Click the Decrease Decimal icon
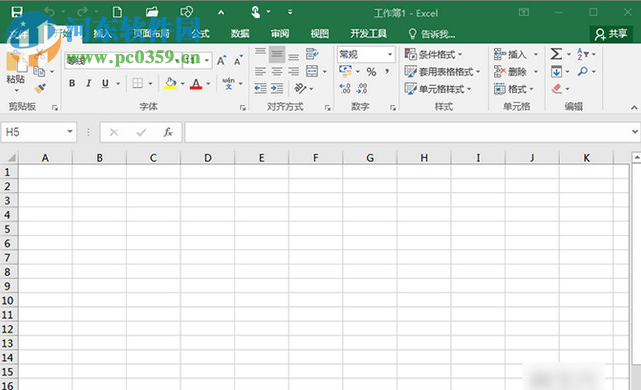This screenshot has height=390, width=641. point(362,88)
